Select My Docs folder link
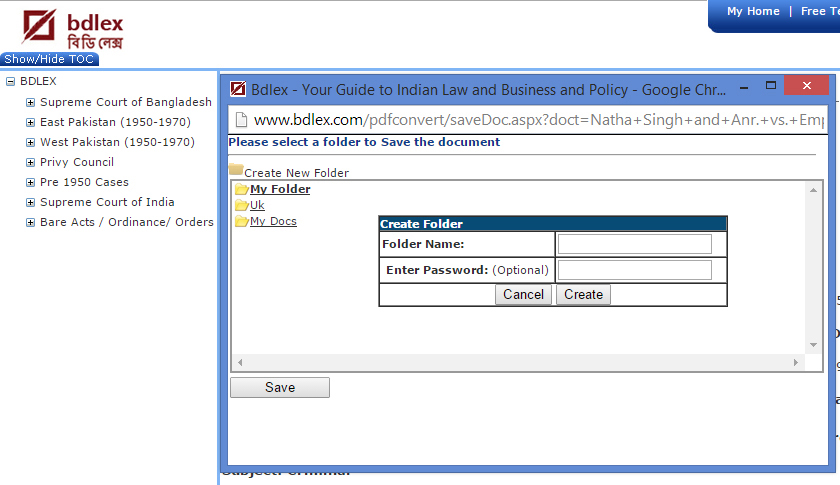 [273, 221]
